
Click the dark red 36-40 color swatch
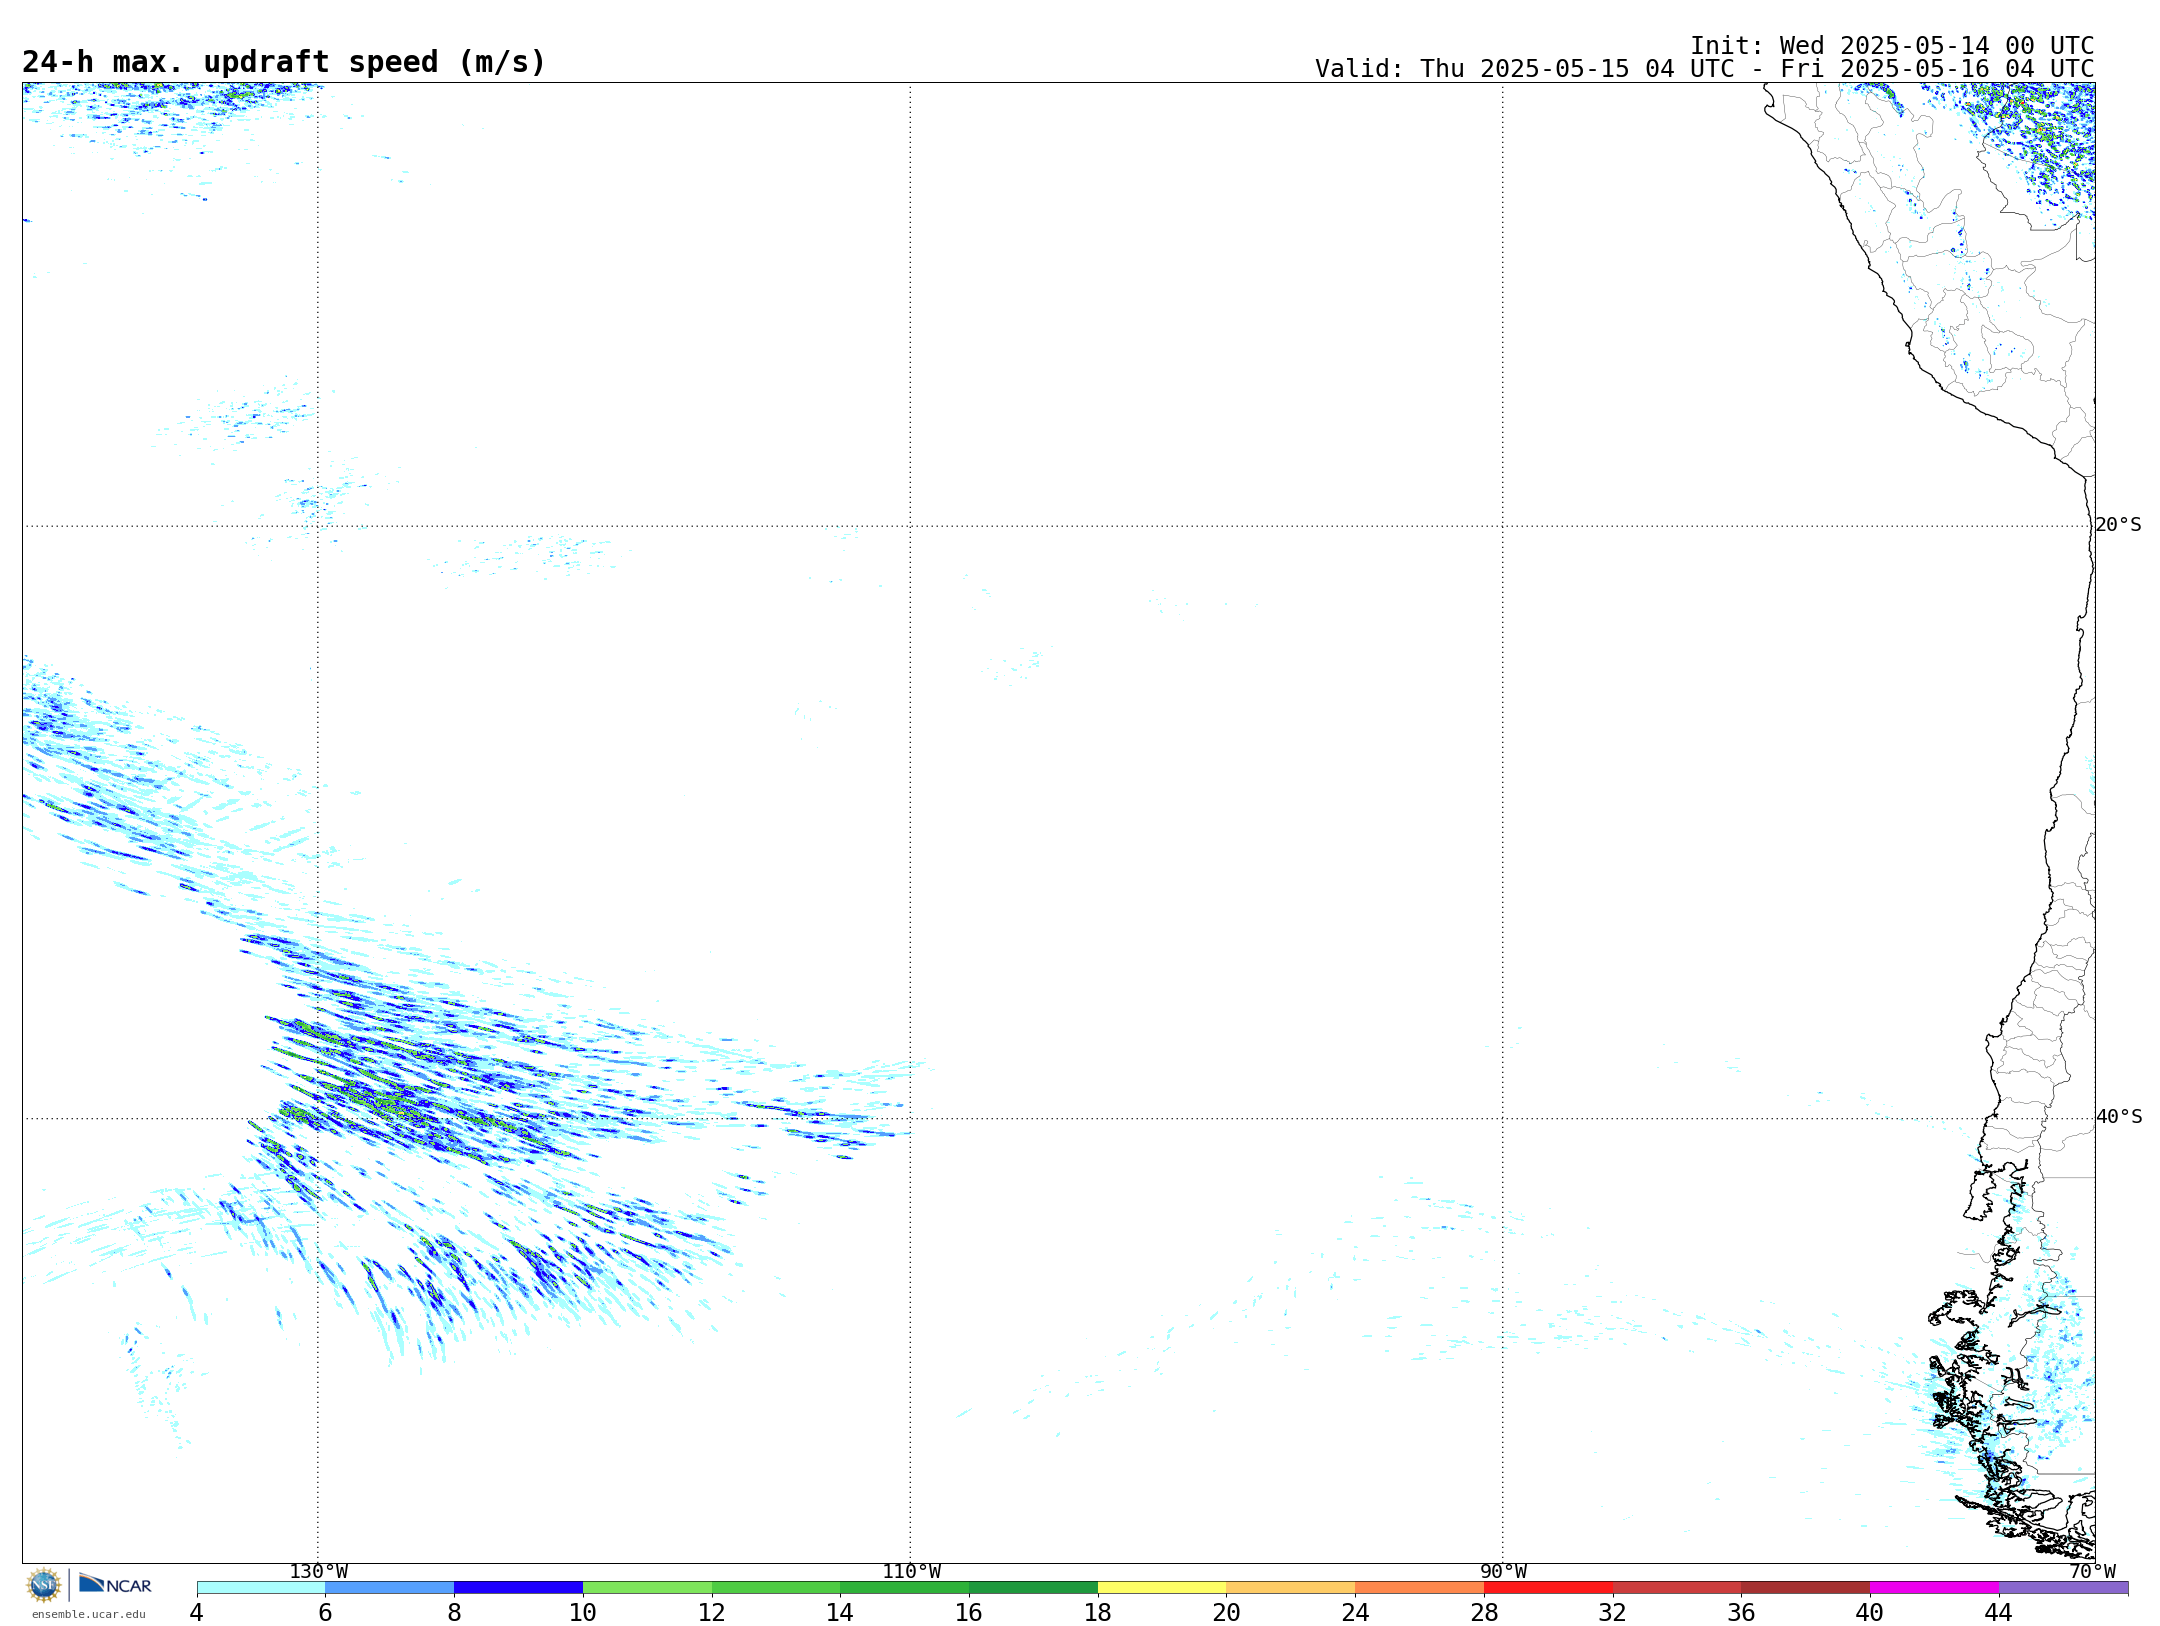[1806, 1588]
